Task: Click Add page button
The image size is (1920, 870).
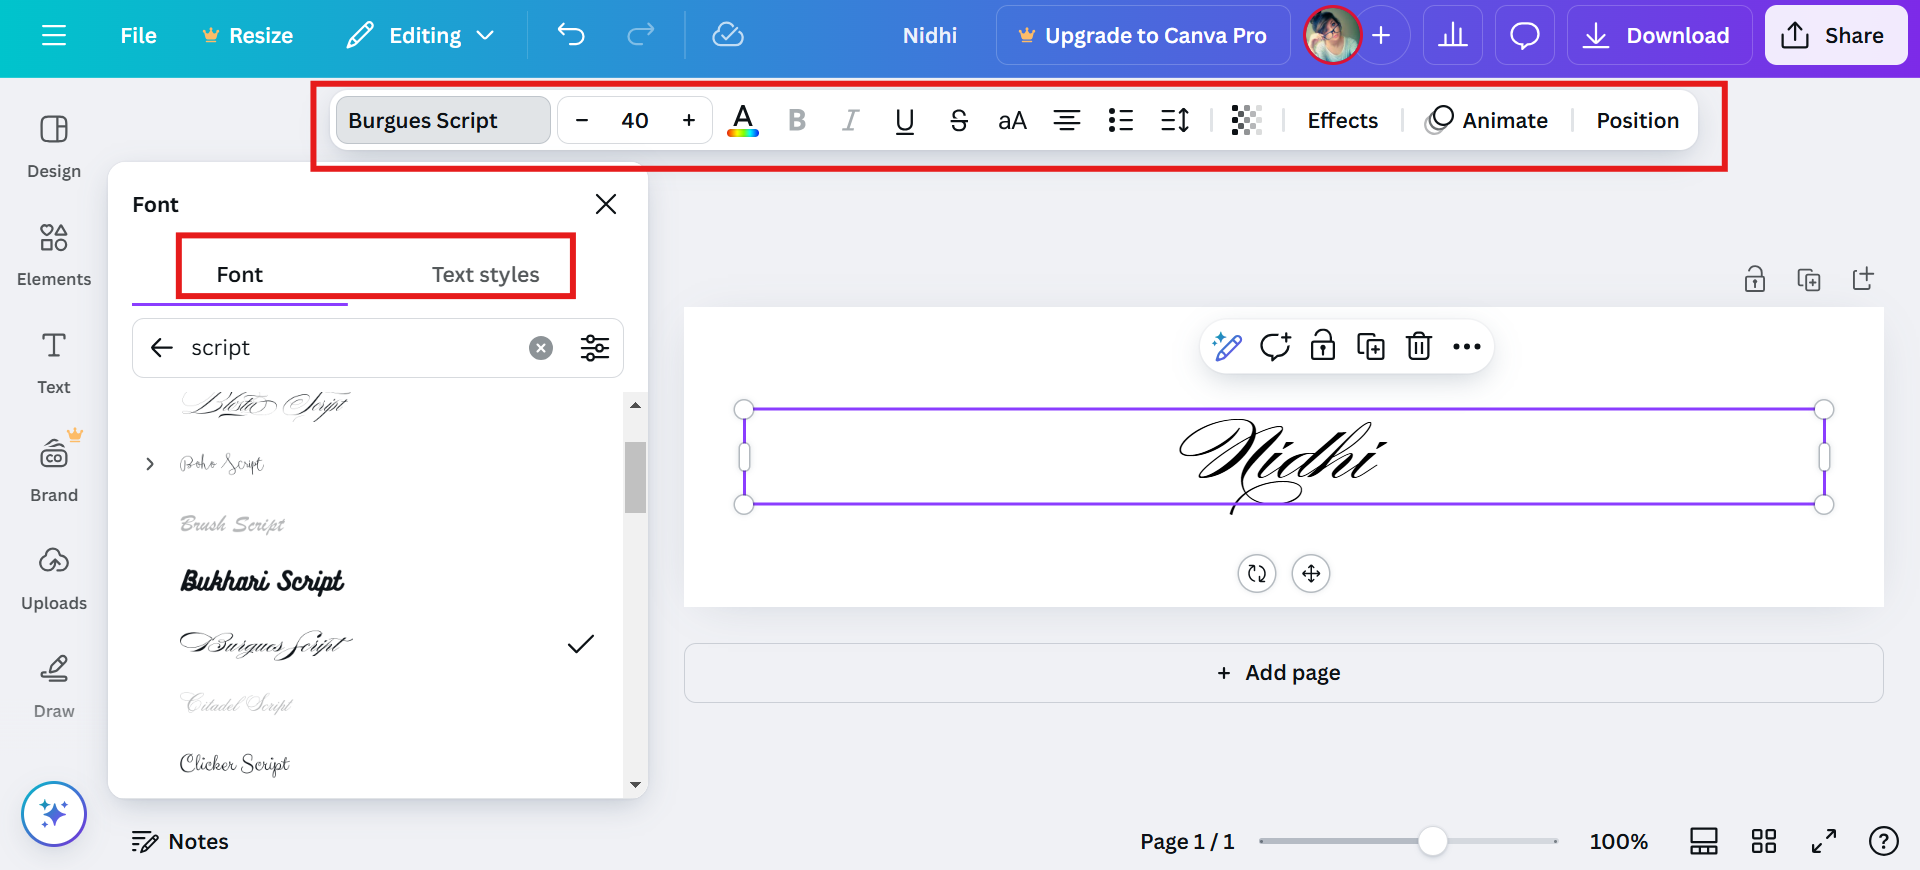Action: coord(1283,673)
